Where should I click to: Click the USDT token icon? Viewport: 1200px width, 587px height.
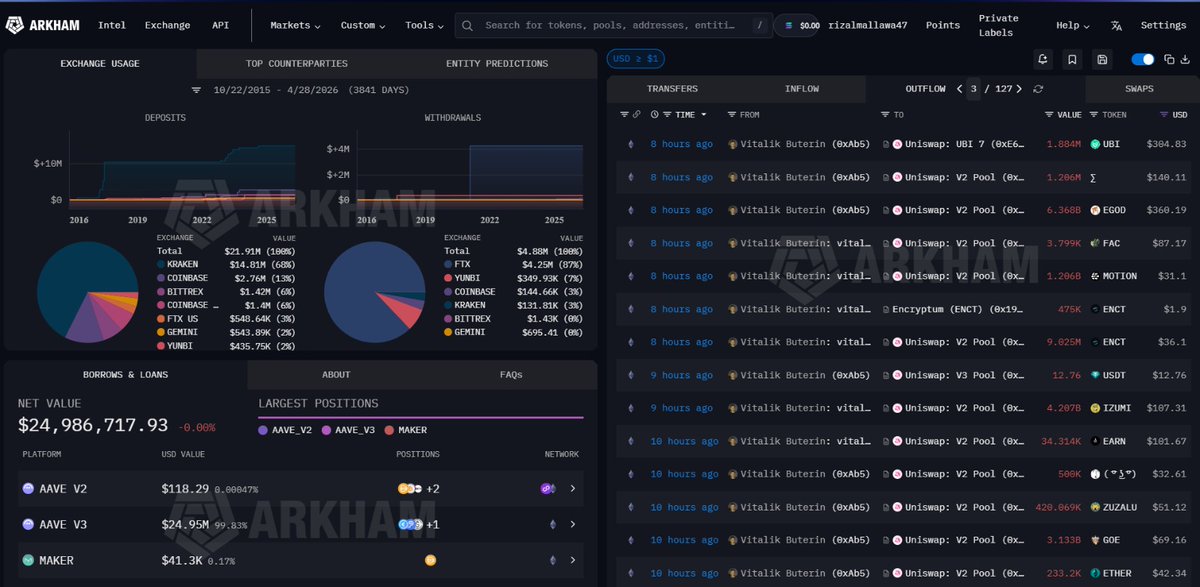click(1095, 375)
